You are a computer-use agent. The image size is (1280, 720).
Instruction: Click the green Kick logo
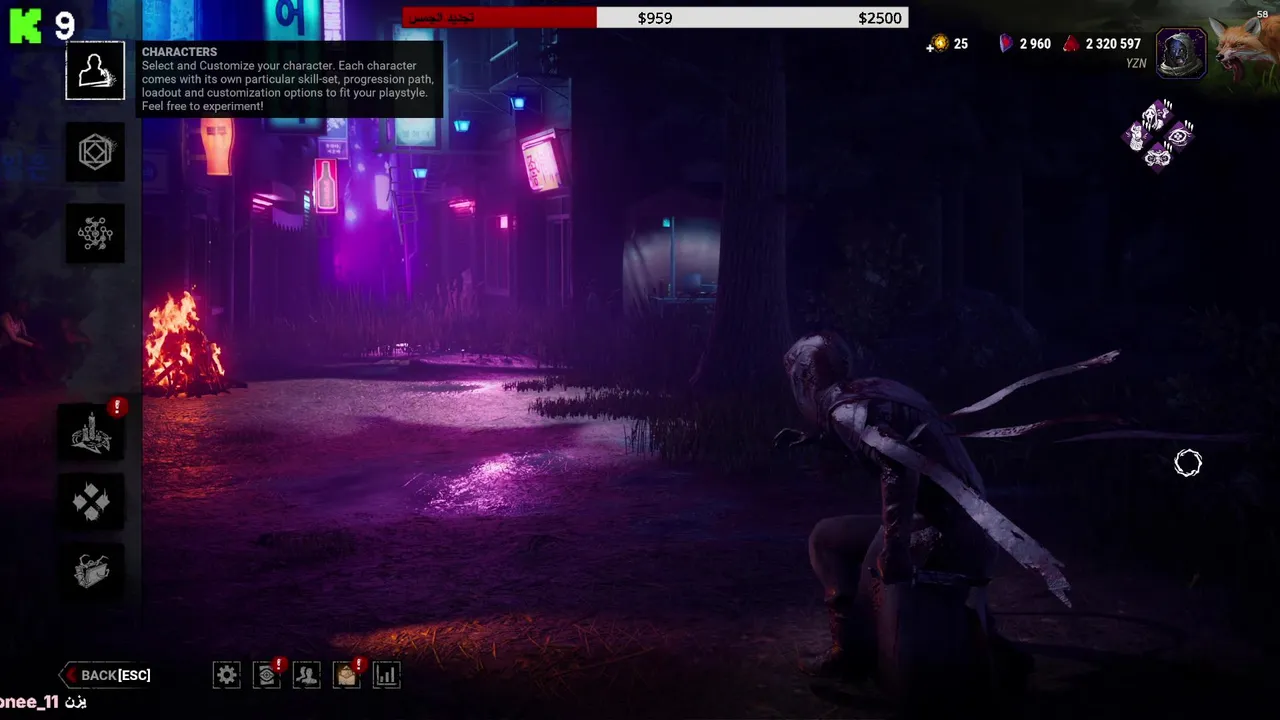25,25
